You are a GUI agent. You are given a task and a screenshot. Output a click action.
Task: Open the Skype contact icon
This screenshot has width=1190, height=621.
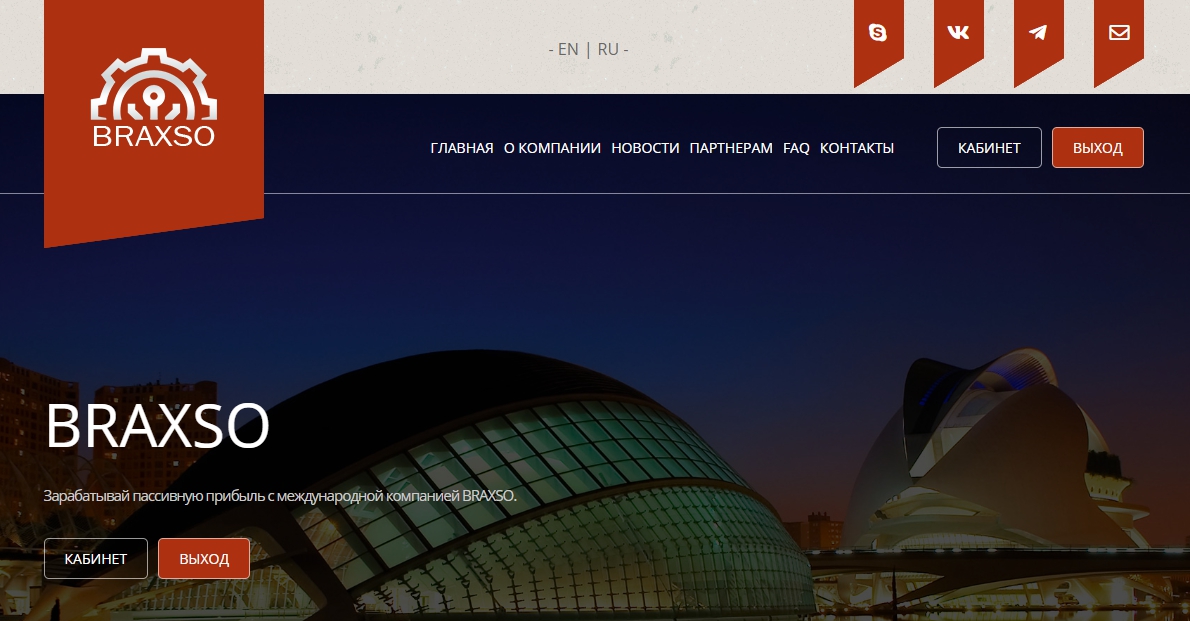(x=878, y=33)
